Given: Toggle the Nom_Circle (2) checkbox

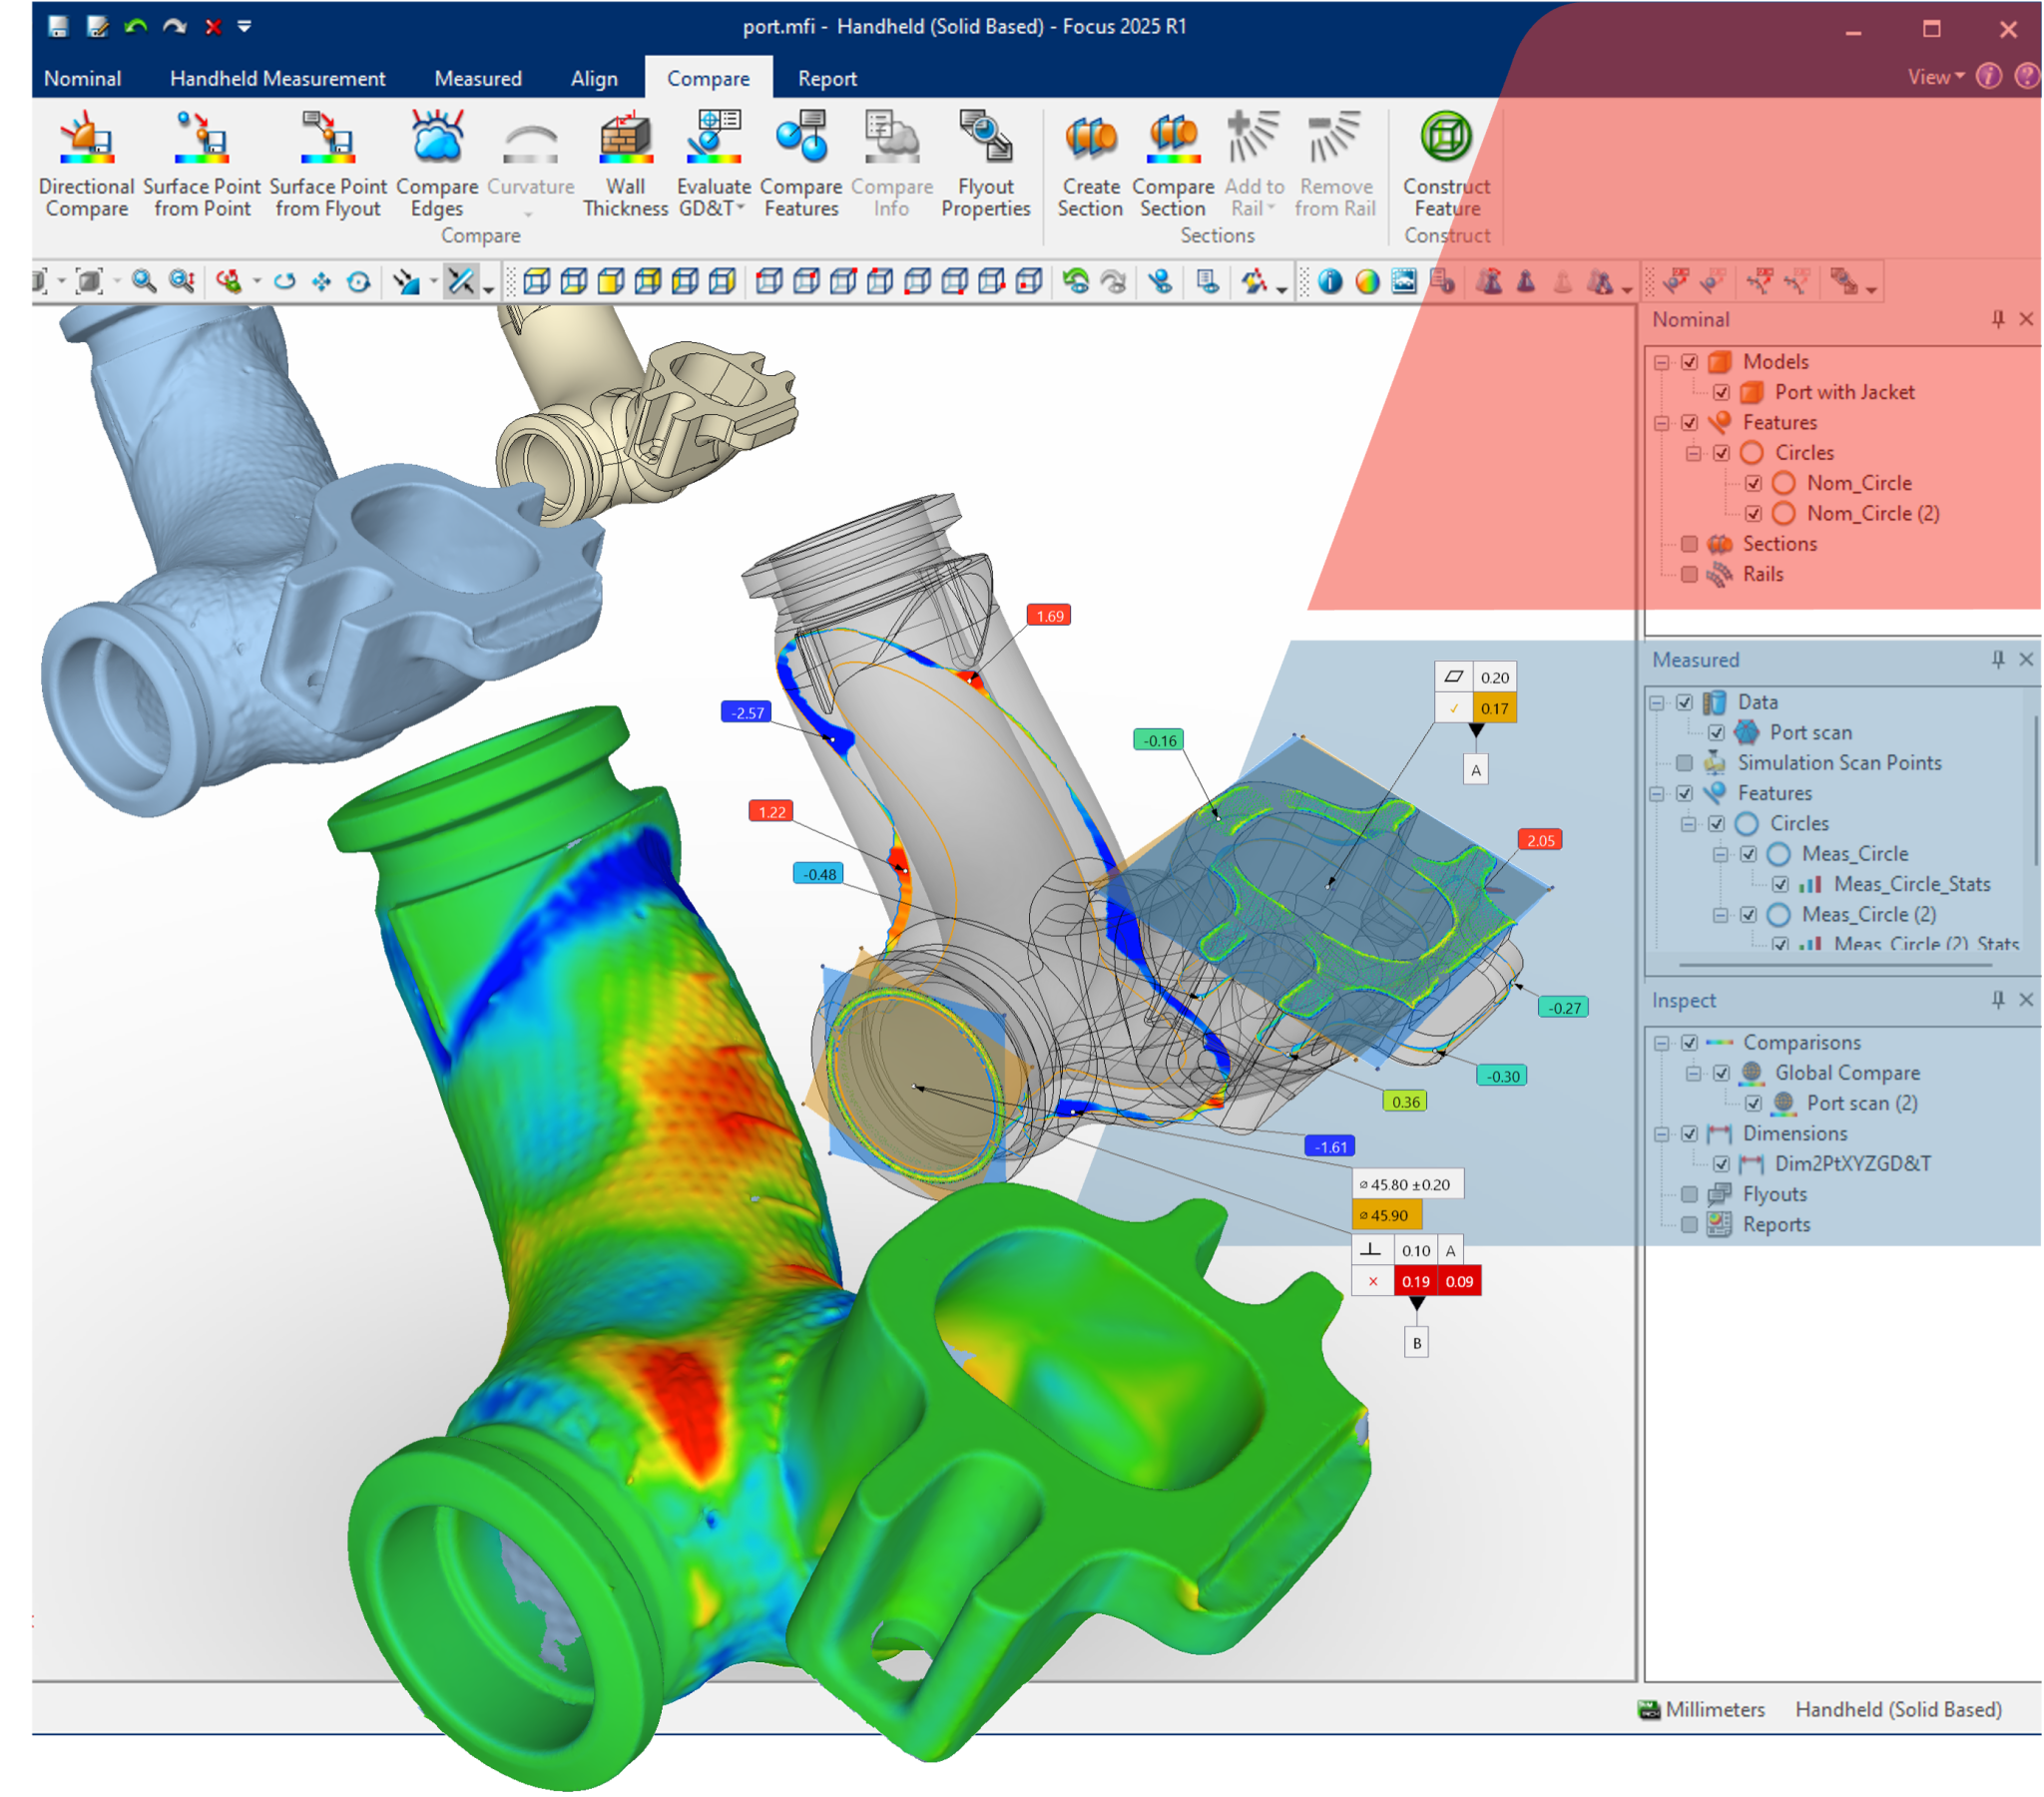Looking at the screenshot, I should (1753, 513).
